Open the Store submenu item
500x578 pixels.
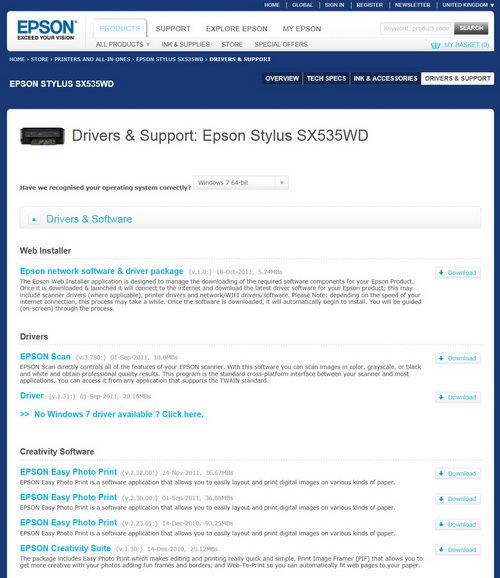tap(232, 44)
